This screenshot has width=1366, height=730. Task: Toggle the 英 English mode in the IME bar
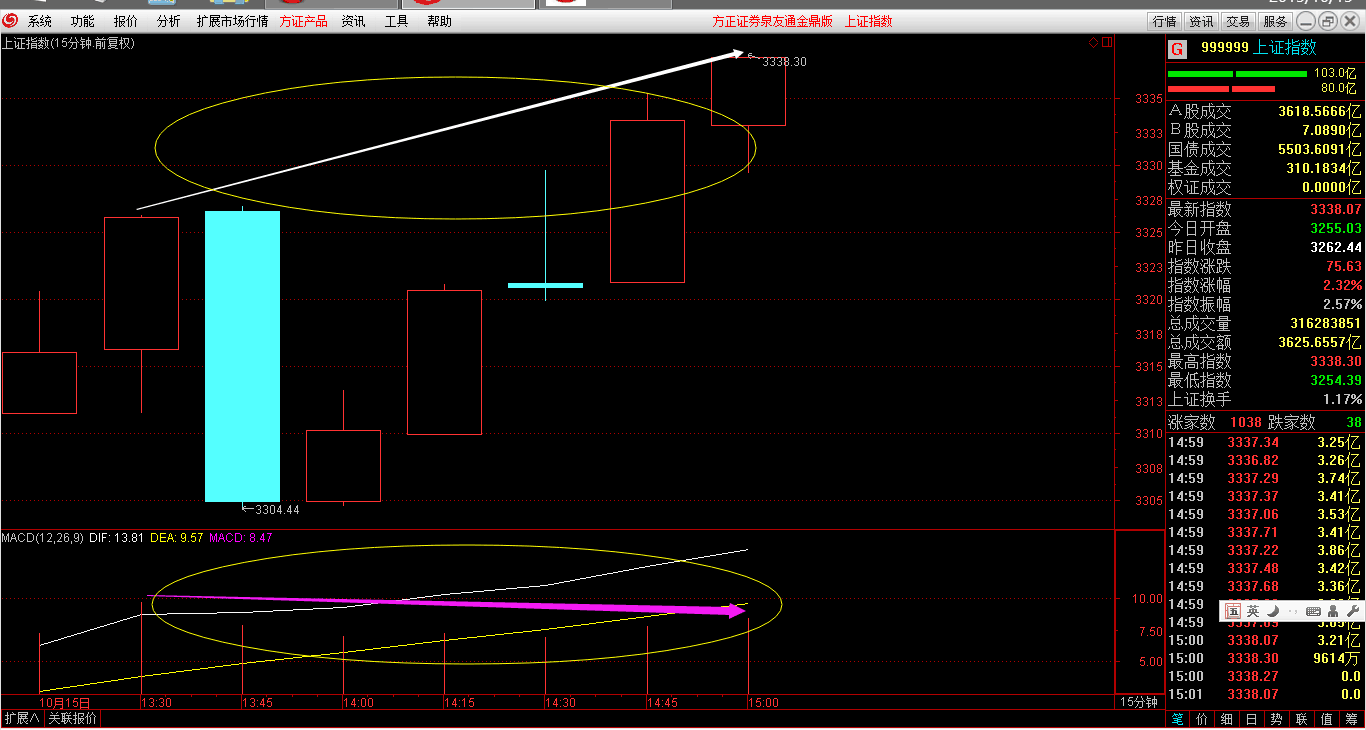[1253, 611]
